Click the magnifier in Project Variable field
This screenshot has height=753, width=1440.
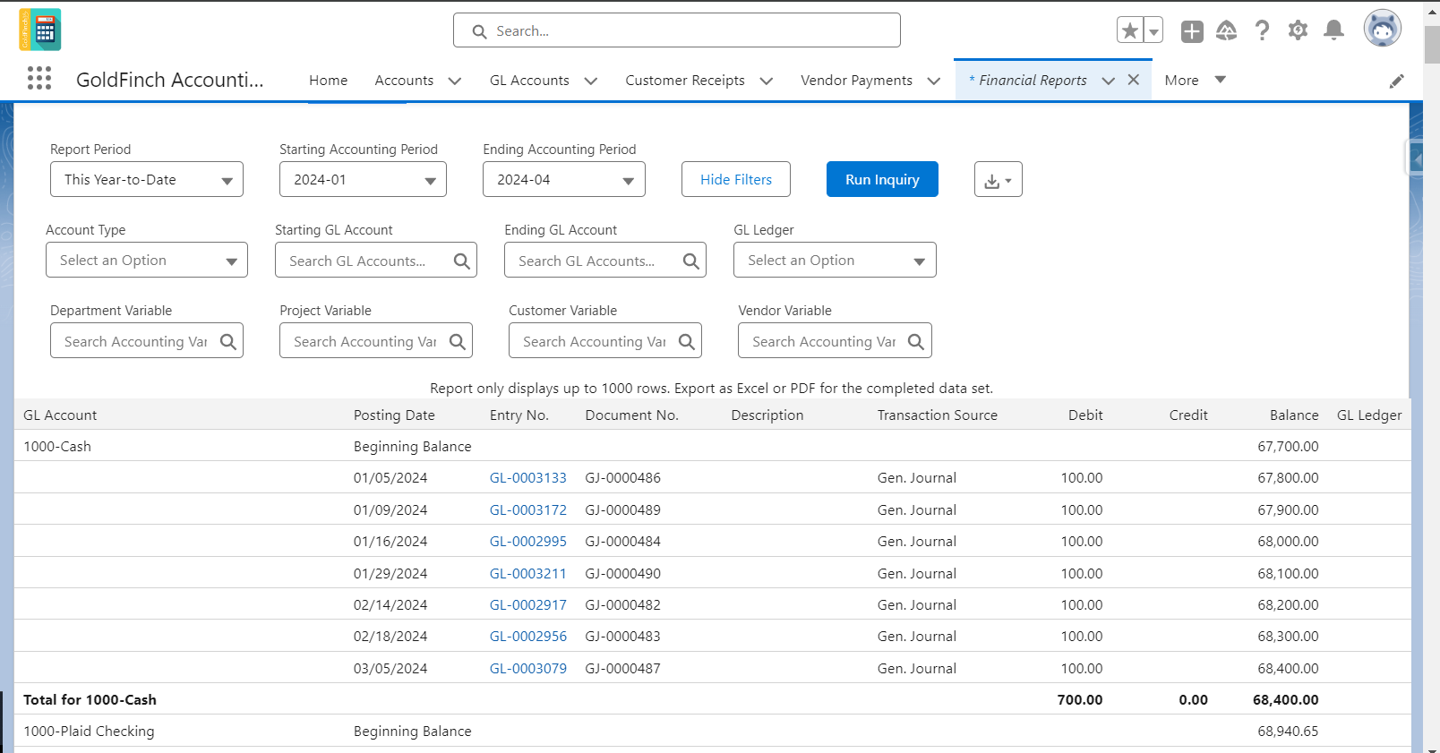click(x=457, y=341)
